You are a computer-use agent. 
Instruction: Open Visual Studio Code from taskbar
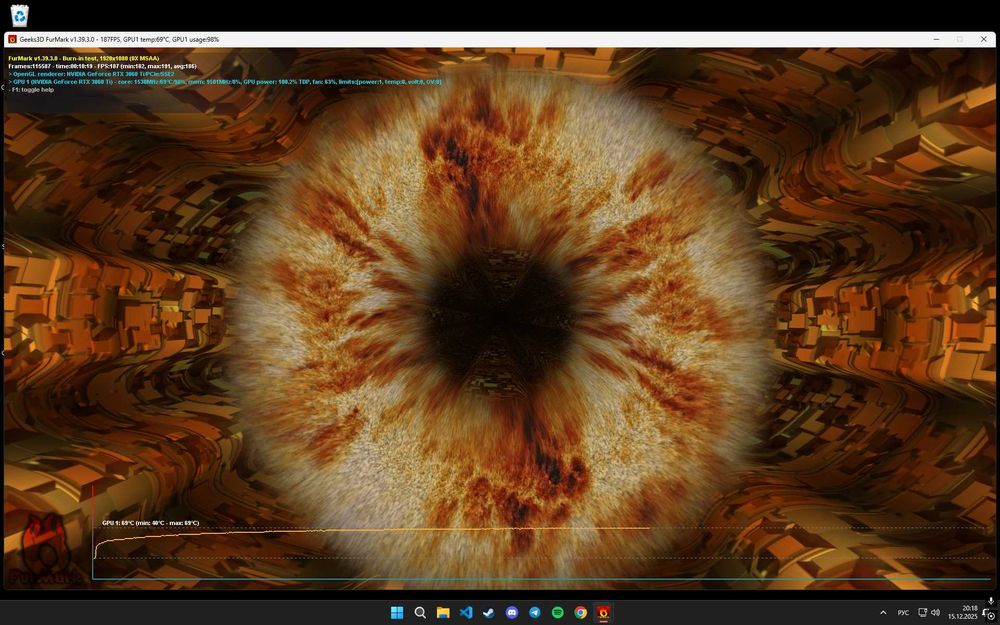pyautogui.click(x=466, y=613)
